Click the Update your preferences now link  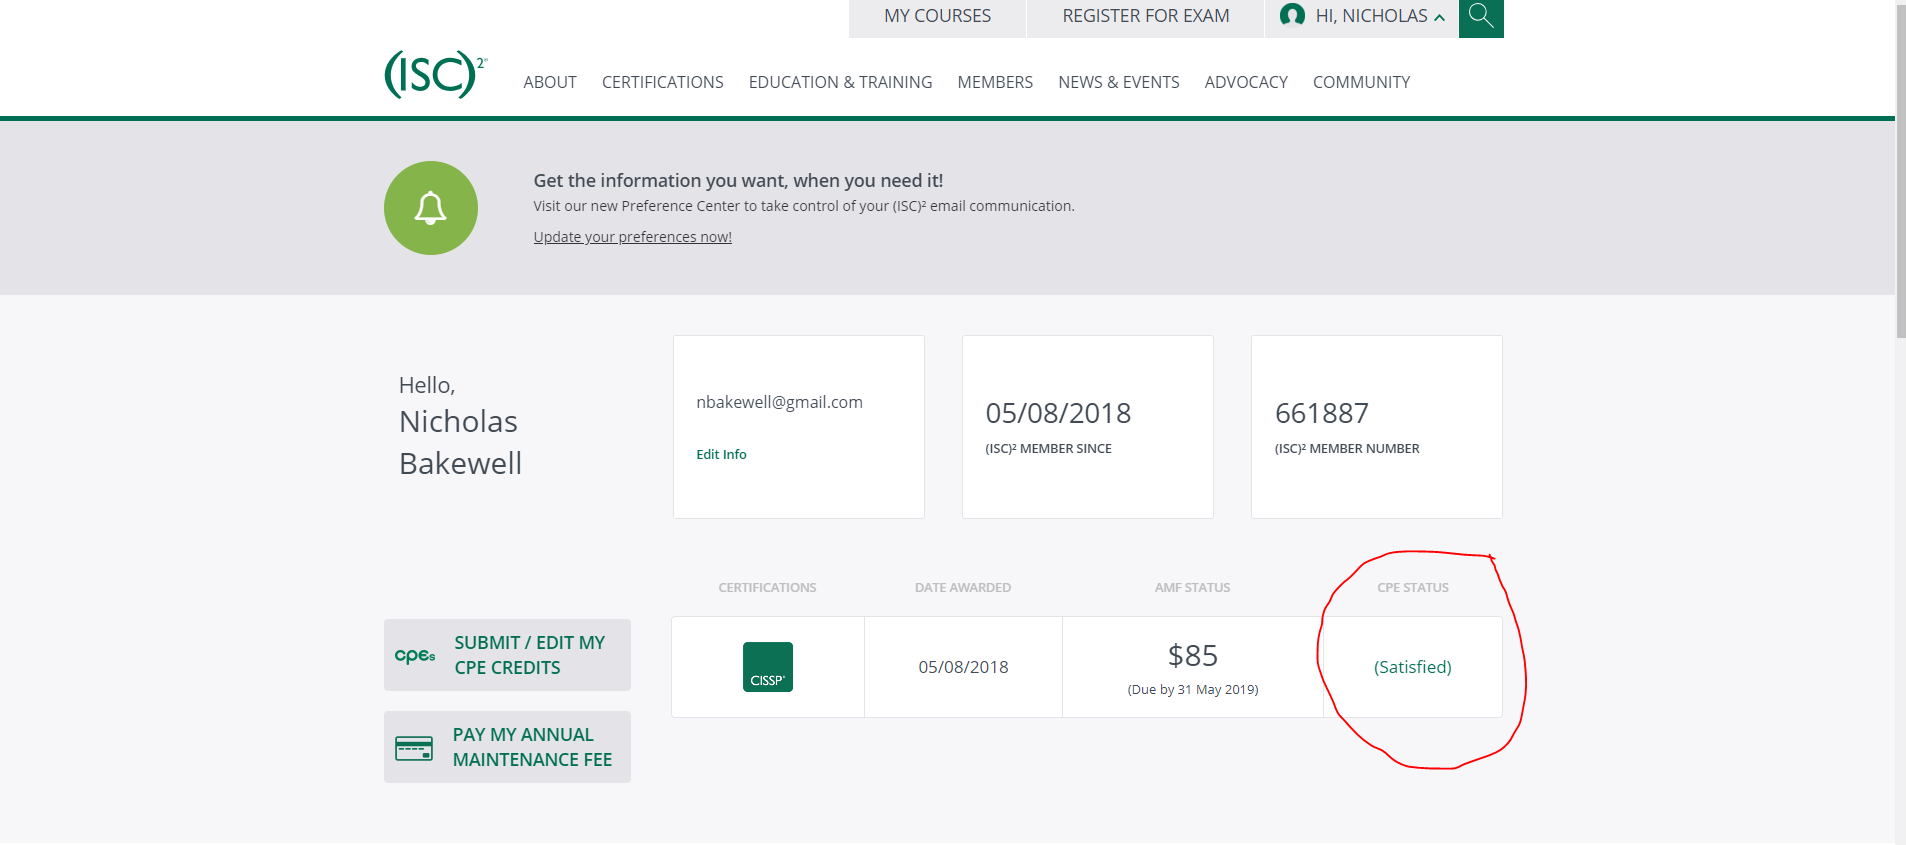[632, 237]
